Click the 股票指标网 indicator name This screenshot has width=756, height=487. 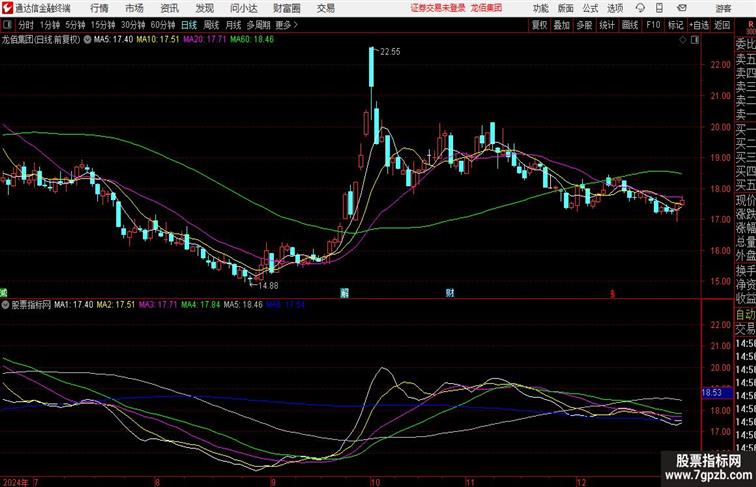coord(31,305)
